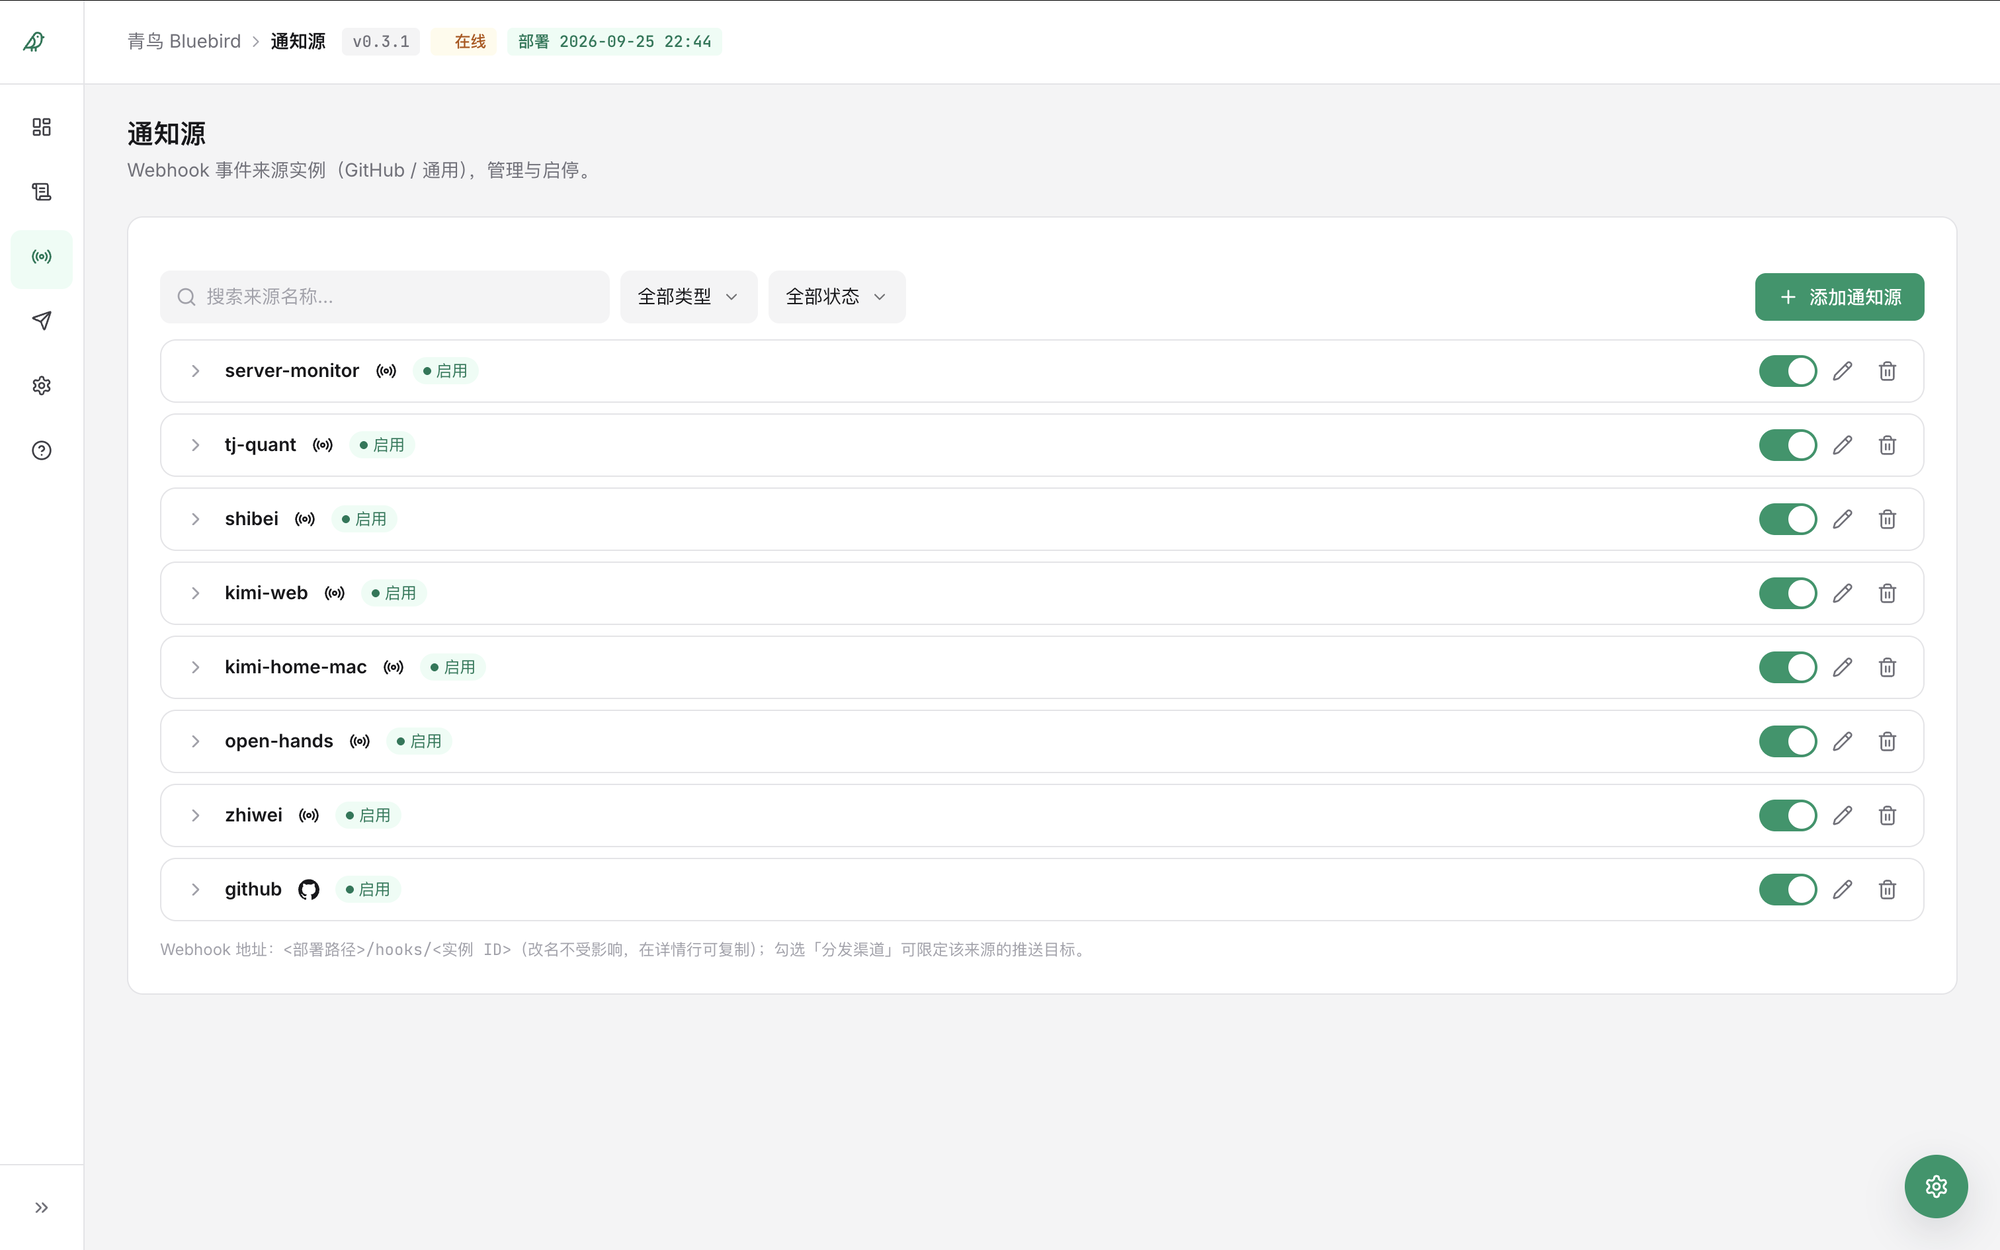Delete the shibei source
Screen dimensions: 2000x1250
click(x=1887, y=519)
